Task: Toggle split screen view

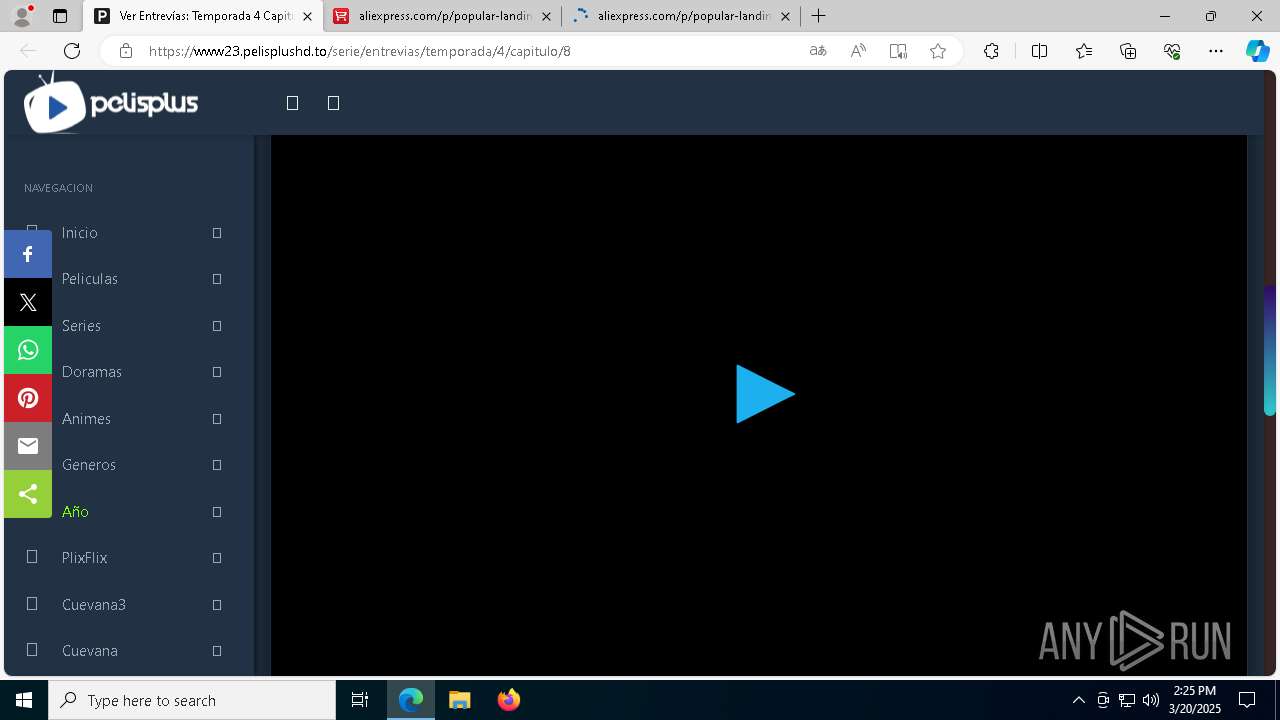Action: pyautogui.click(x=1039, y=51)
